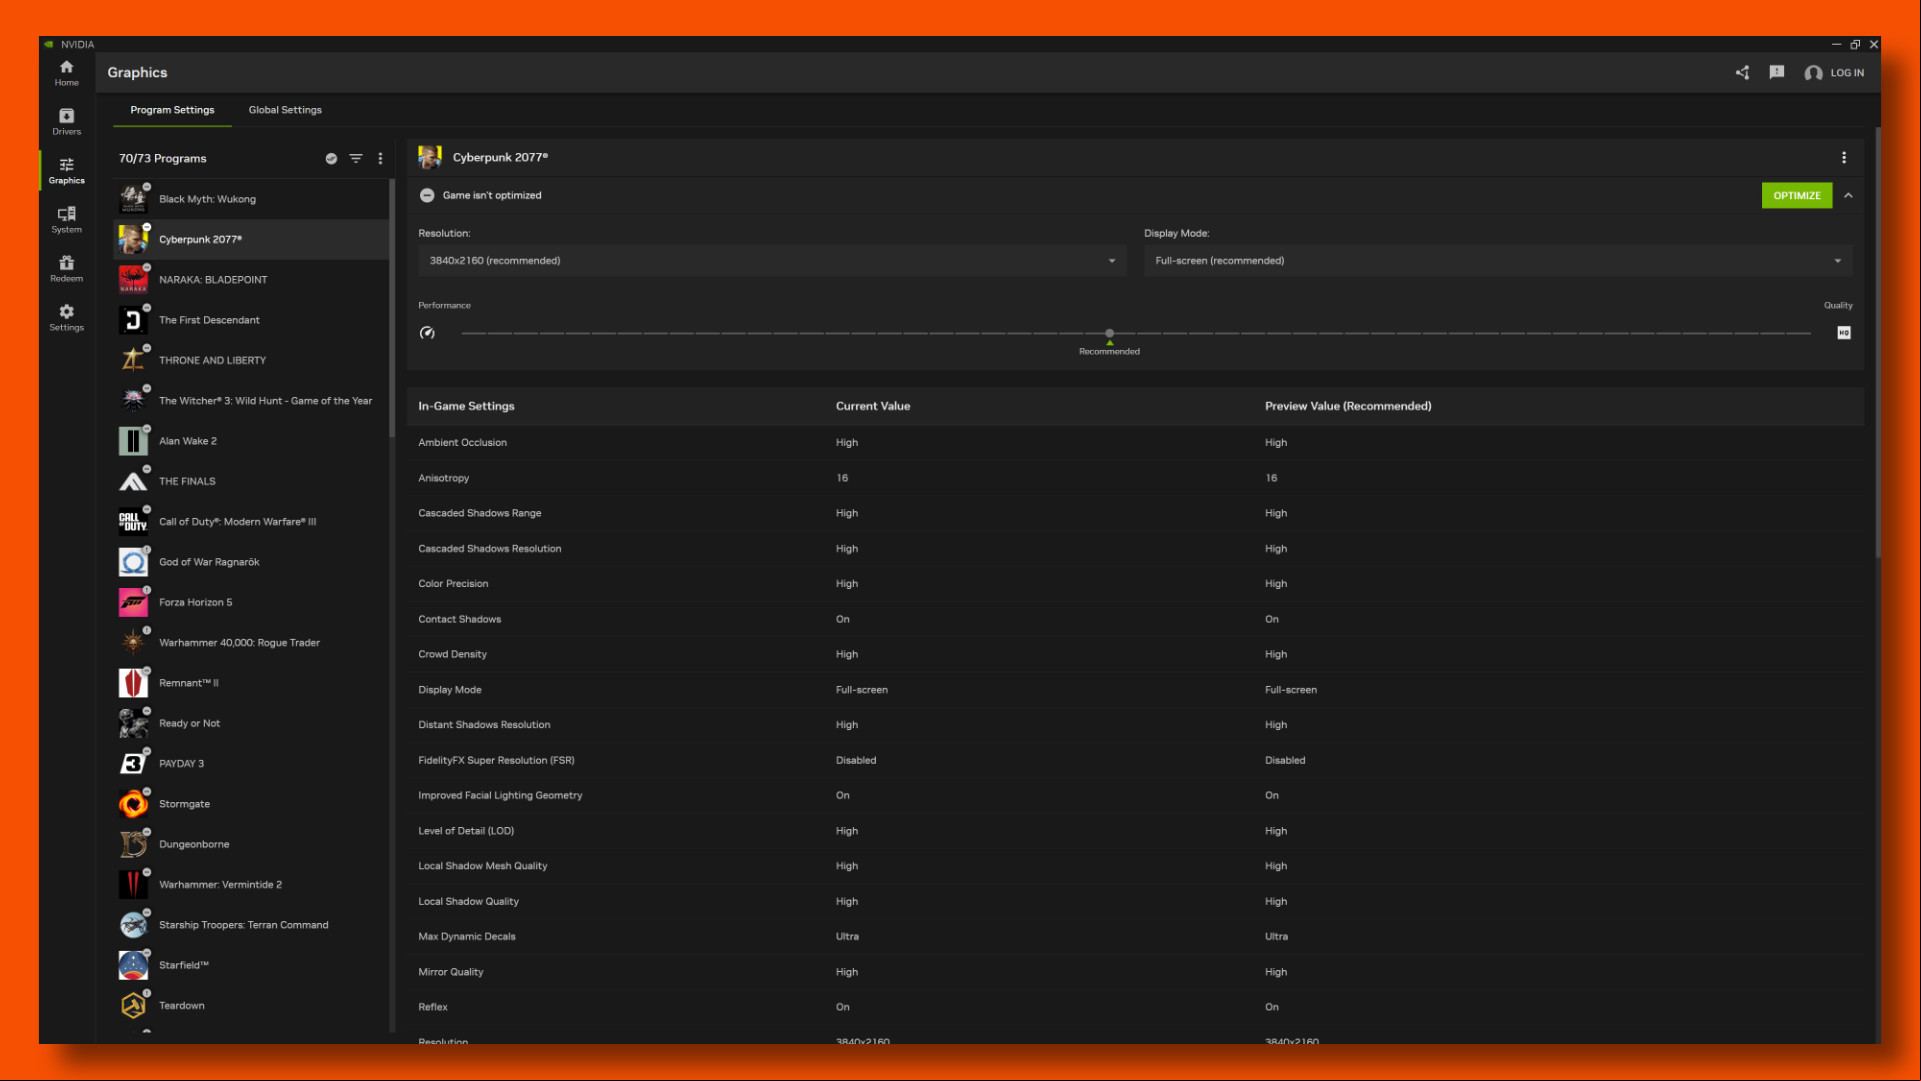Select Starship Troopers: Terran Command entry
This screenshot has height=1081, width=1921.
251,925
